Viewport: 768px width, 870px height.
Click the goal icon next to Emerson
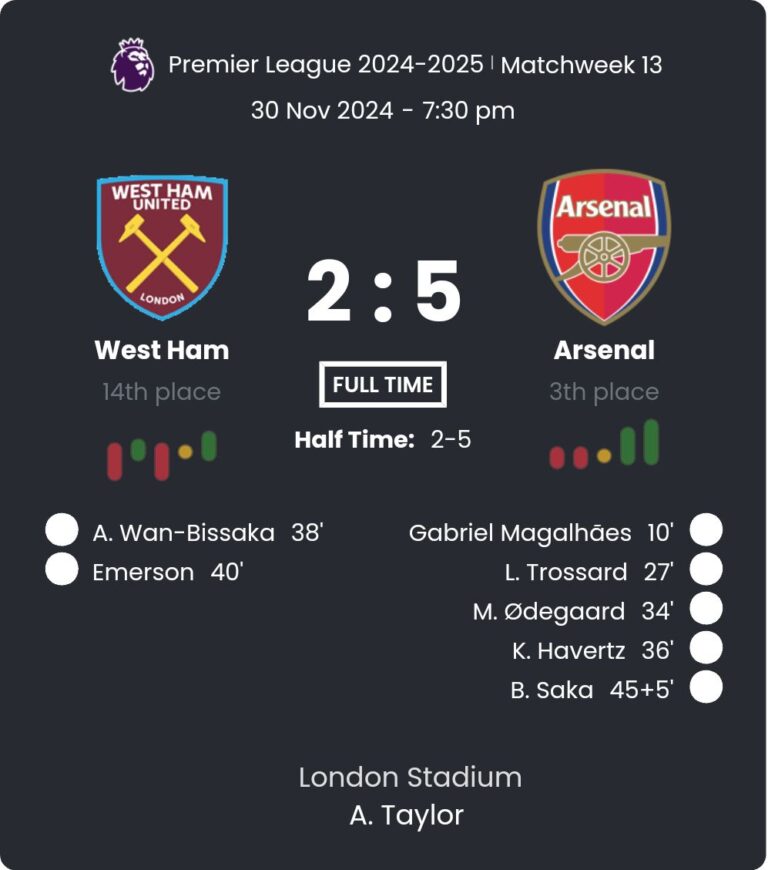coord(62,571)
